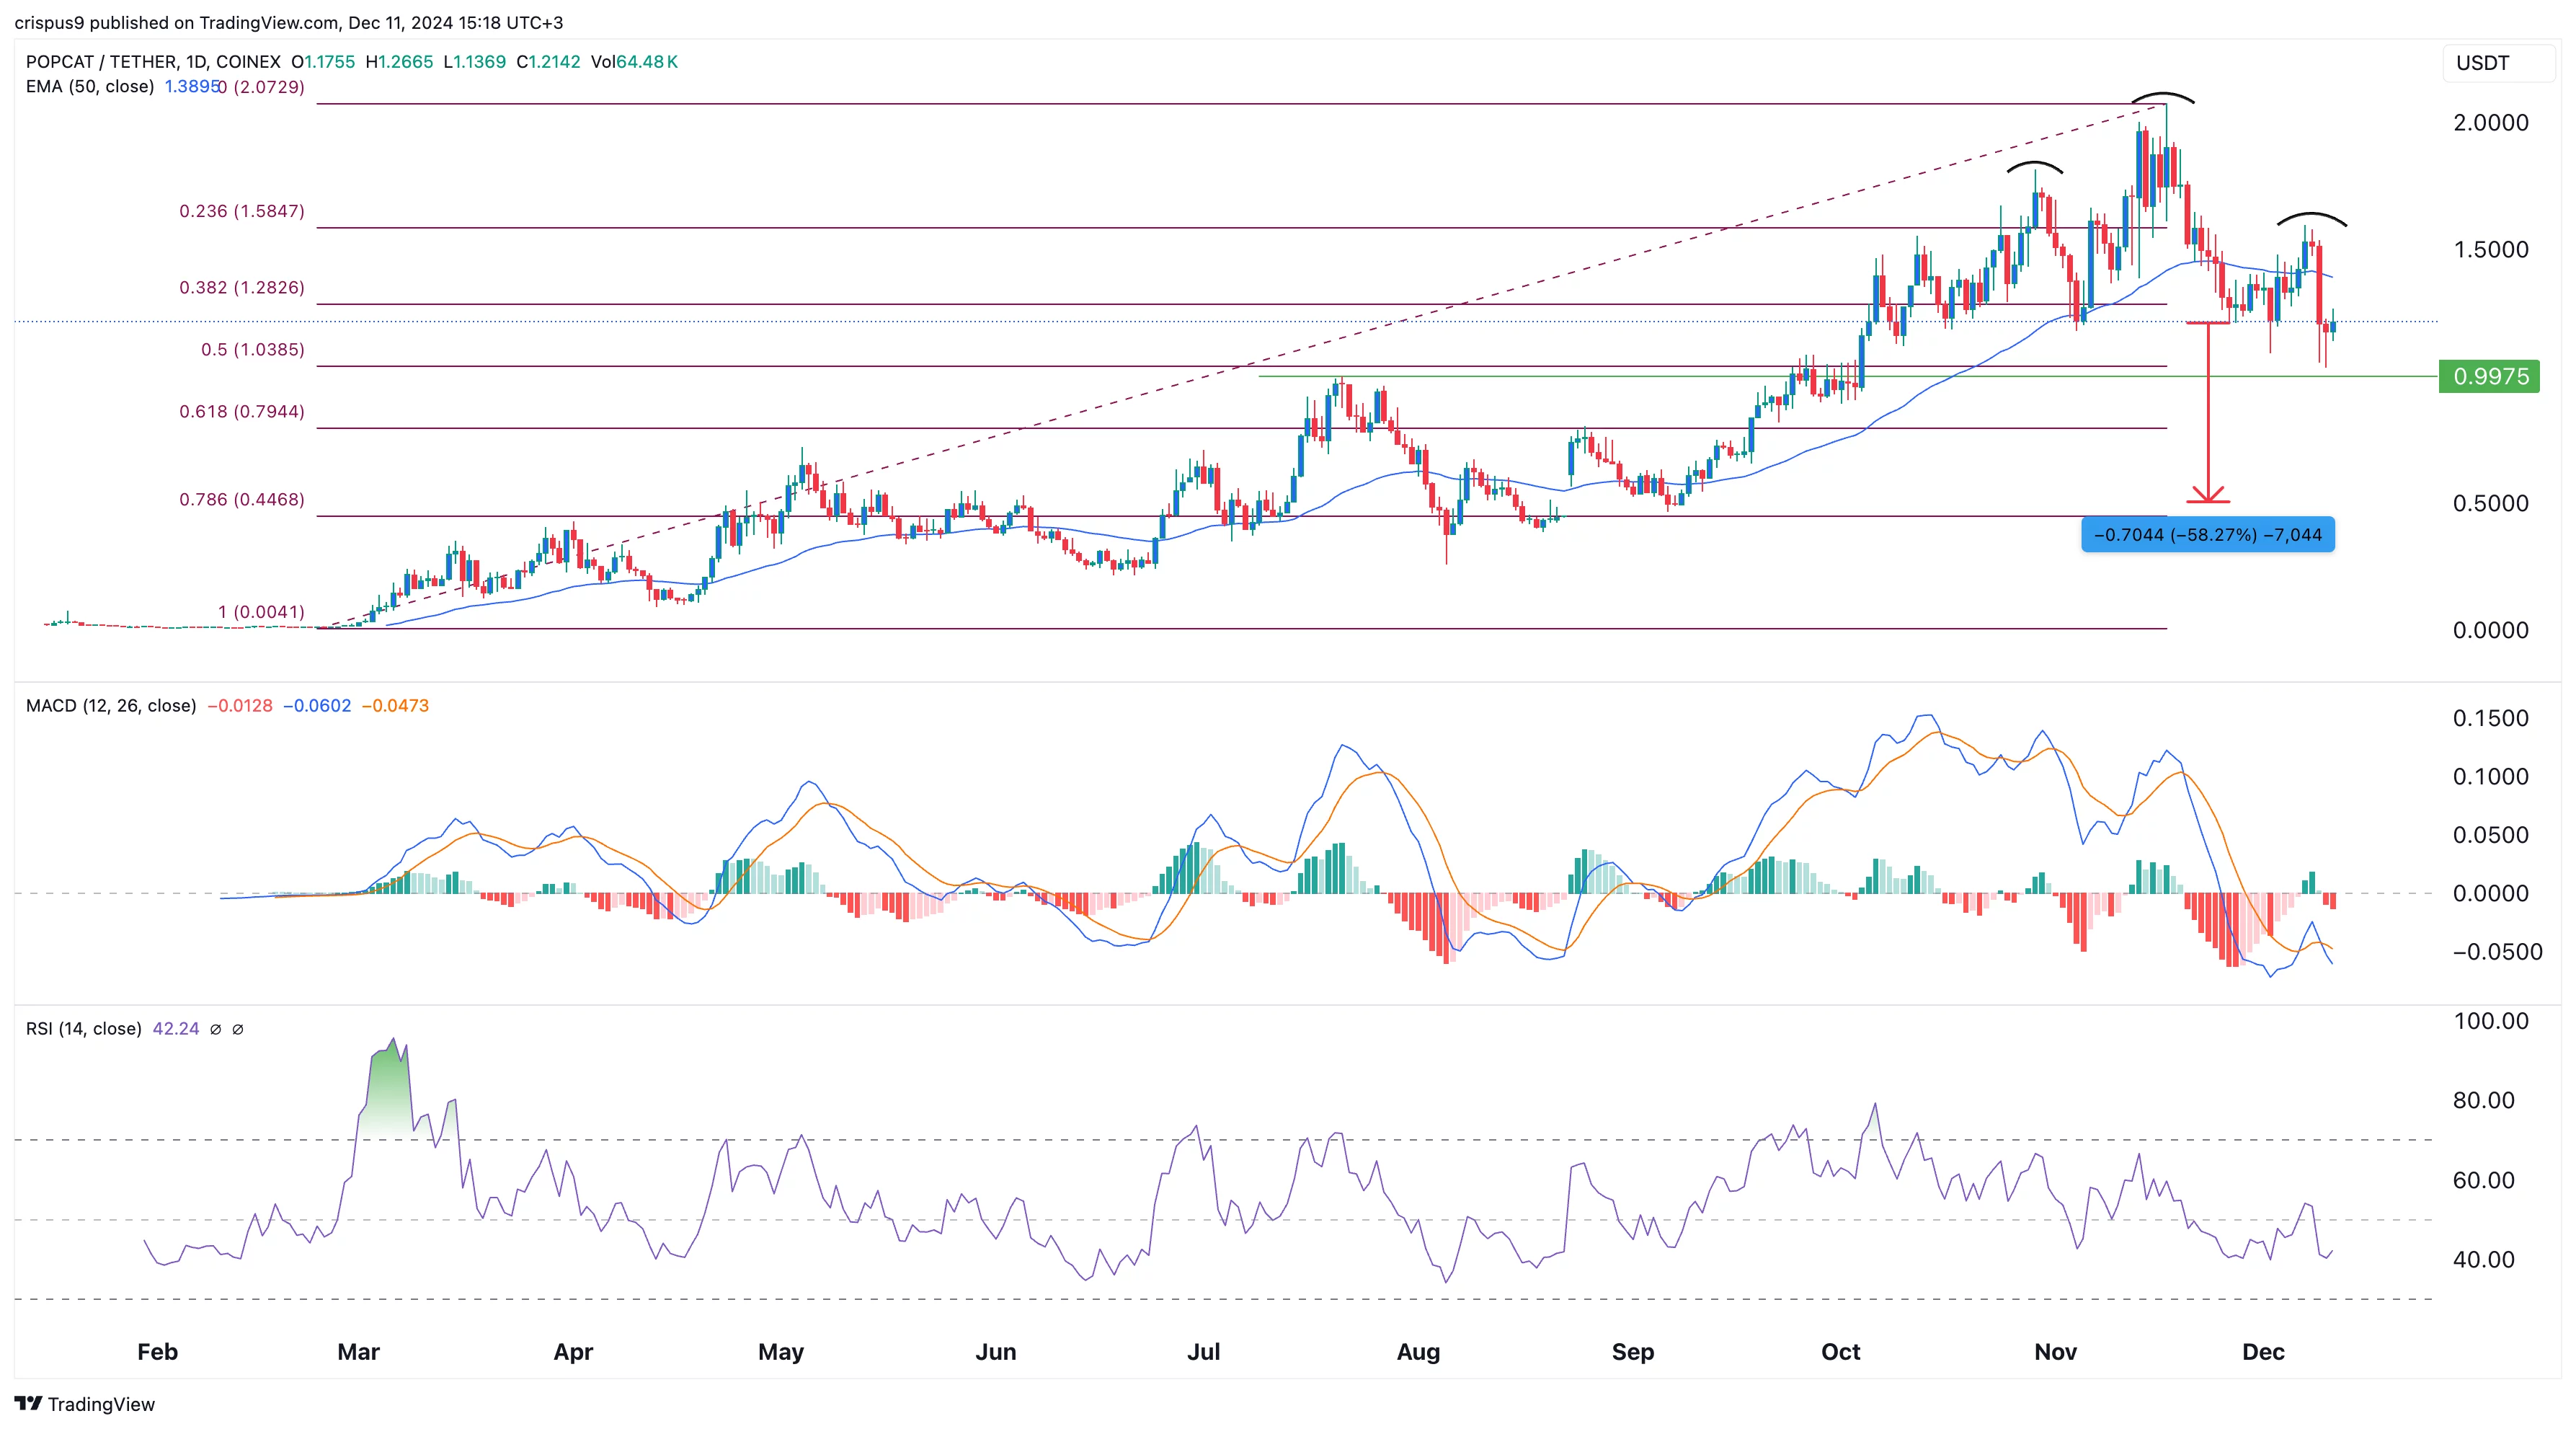Click the blue −58.27% measurement callout
The image size is (2576, 1429).
(2208, 535)
